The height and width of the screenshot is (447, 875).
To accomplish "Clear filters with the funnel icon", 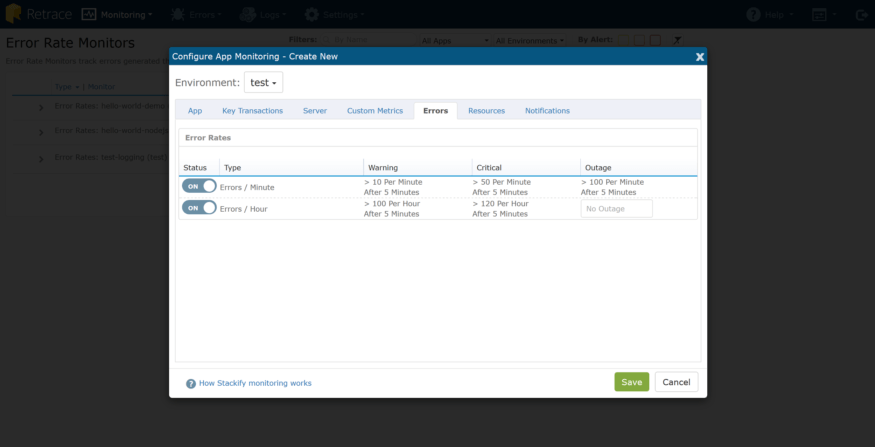I will pos(676,40).
